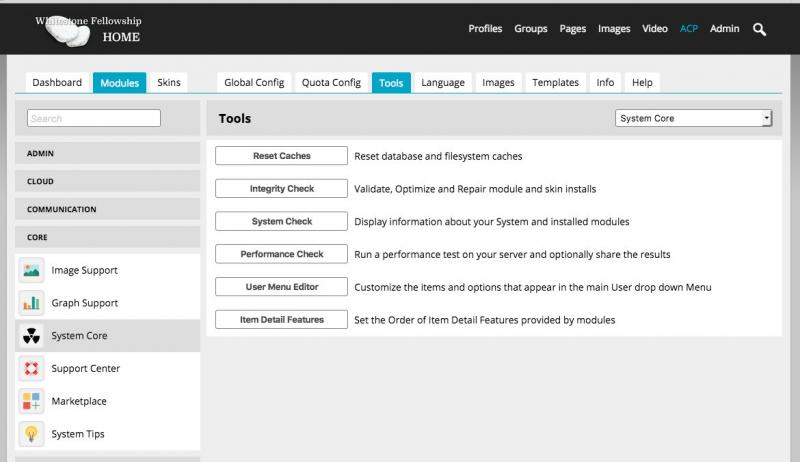Image resolution: width=800 pixels, height=462 pixels.
Task: Focus the module search input field
Action: click(x=94, y=118)
